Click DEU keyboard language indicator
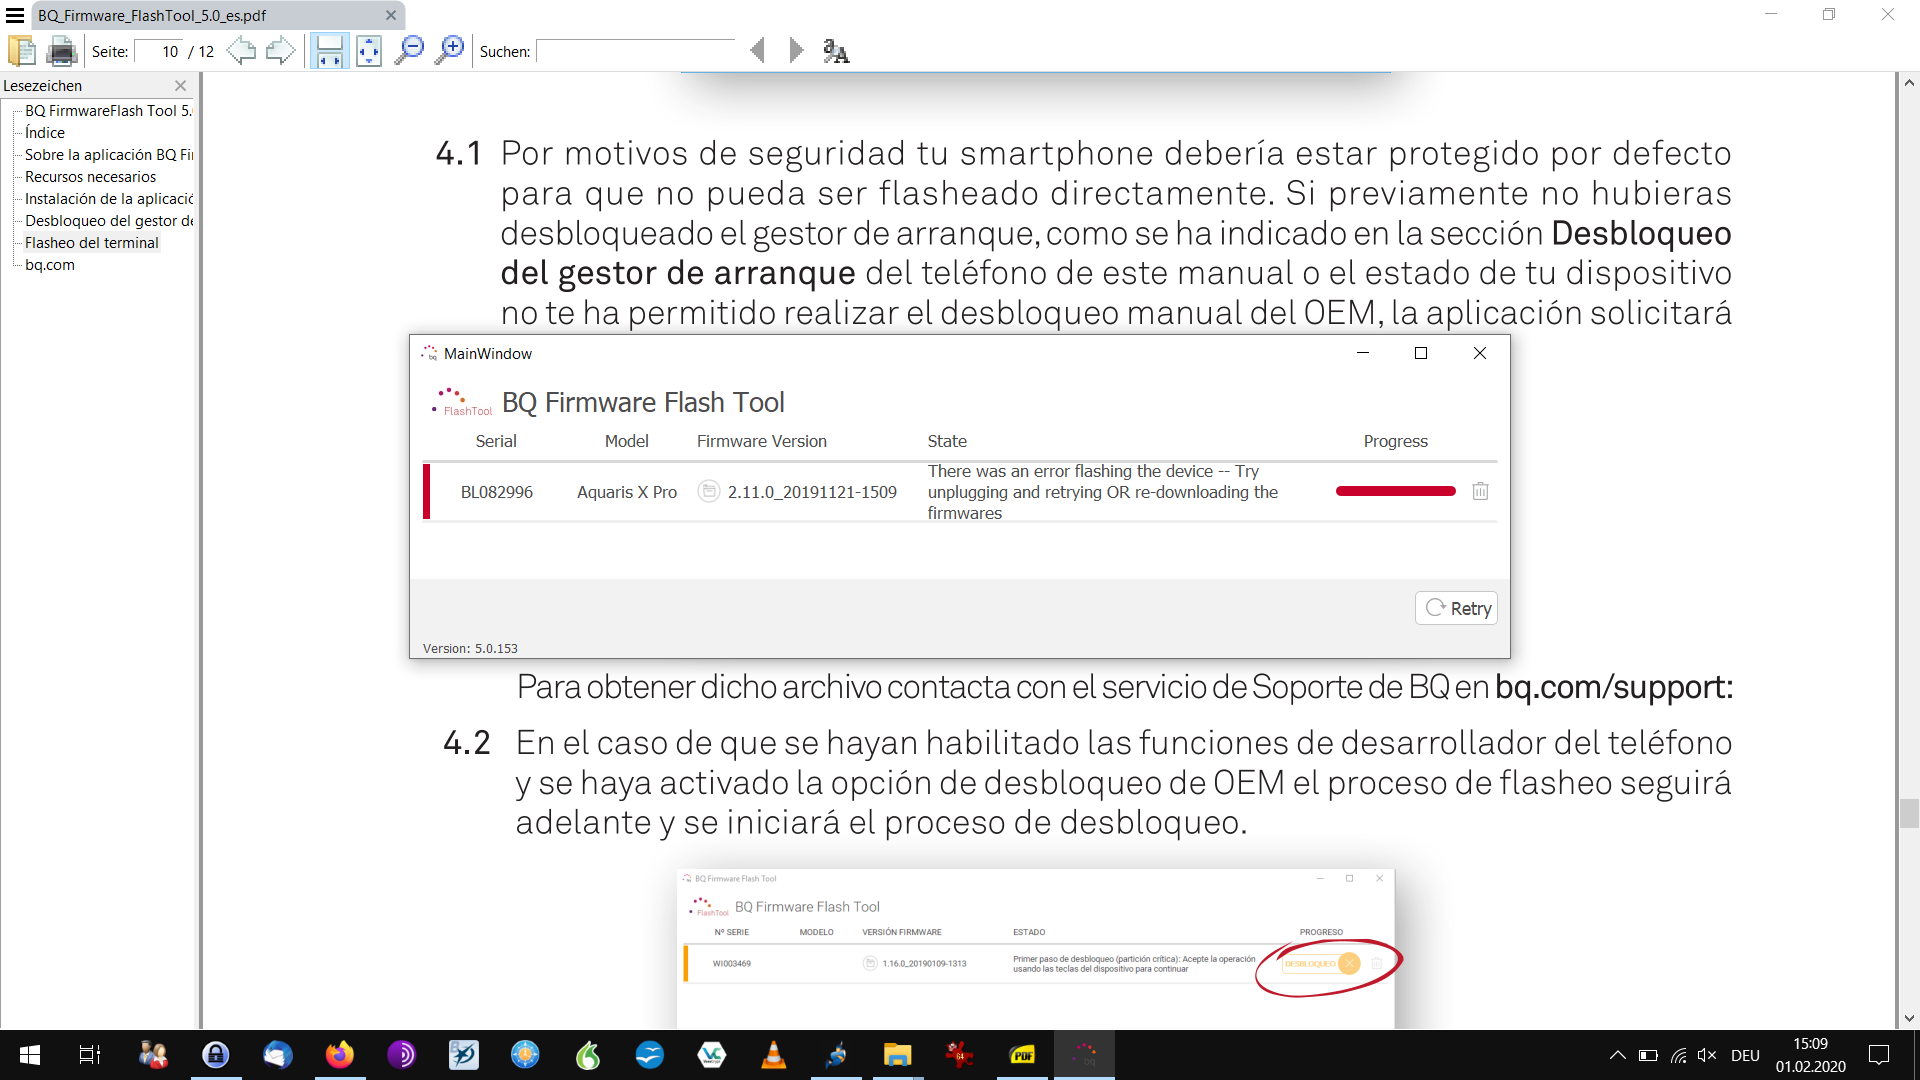The width and height of the screenshot is (1920, 1080). (x=1745, y=1055)
